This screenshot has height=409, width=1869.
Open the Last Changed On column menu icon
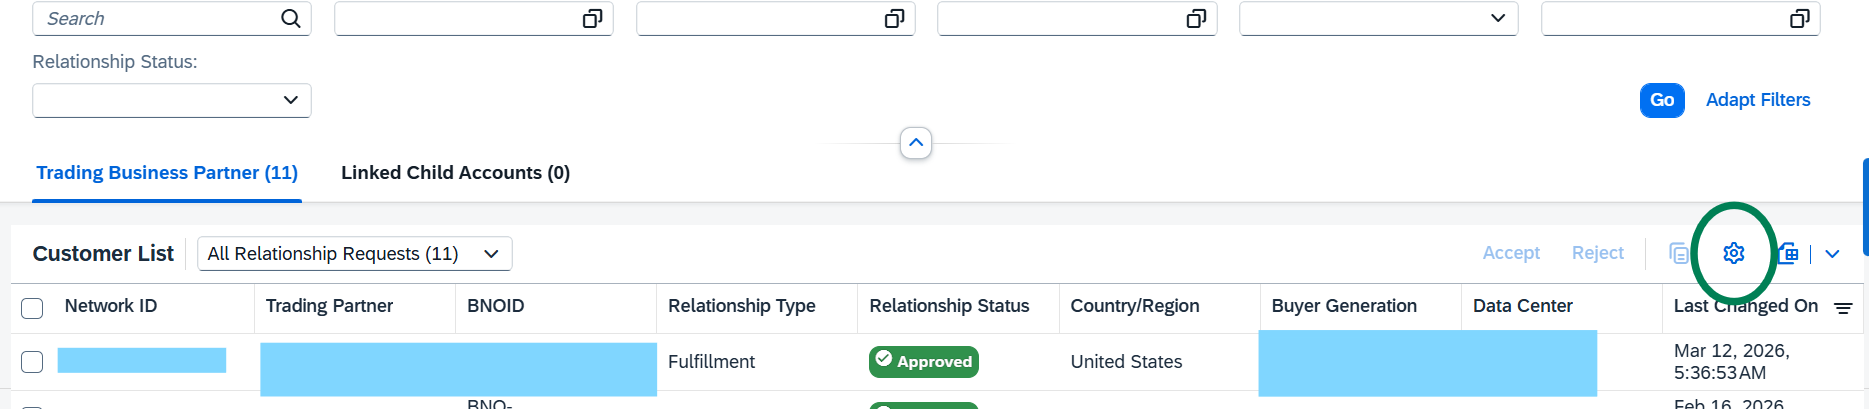1843,308
